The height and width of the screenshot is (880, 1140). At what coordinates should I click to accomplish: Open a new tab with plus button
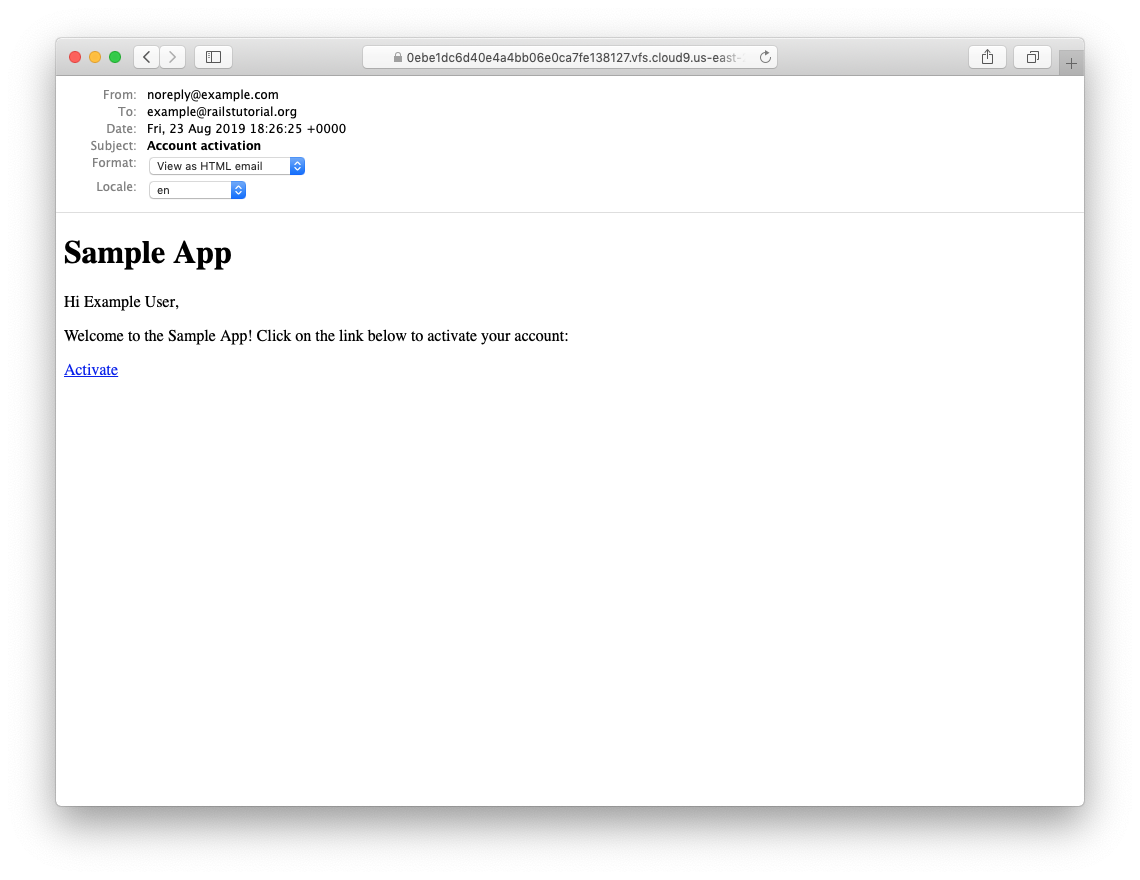1071,63
